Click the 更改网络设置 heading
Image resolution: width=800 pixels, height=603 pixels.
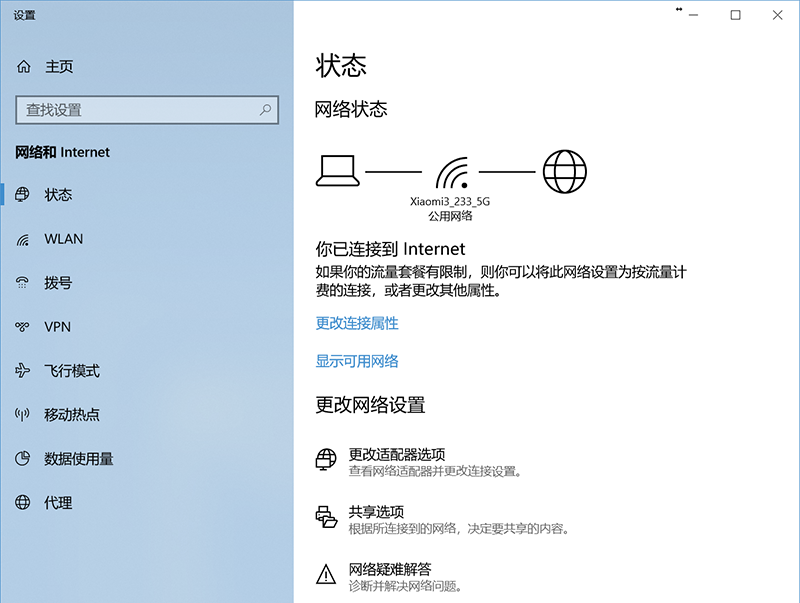pos(370,405)
